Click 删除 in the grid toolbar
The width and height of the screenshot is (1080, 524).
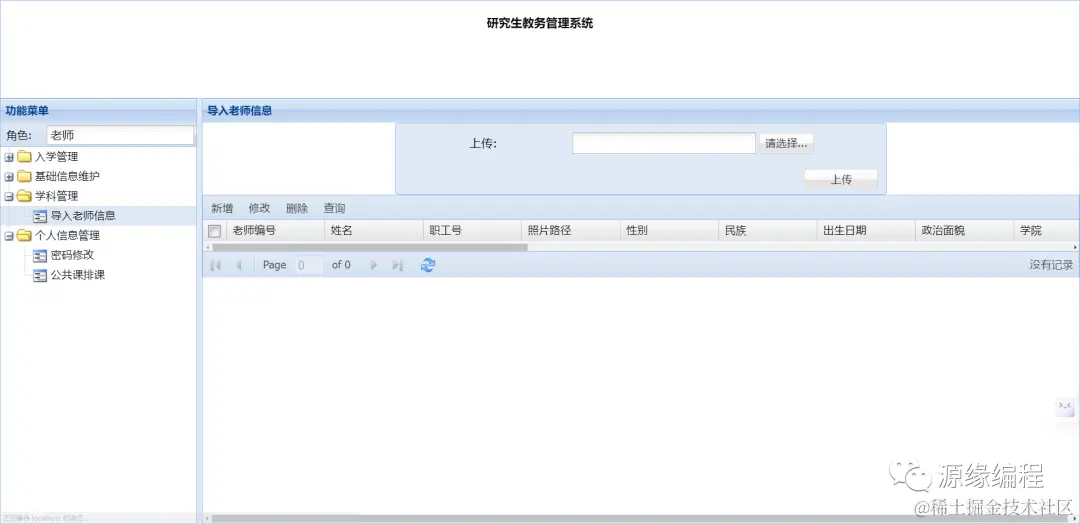[297, 209]
